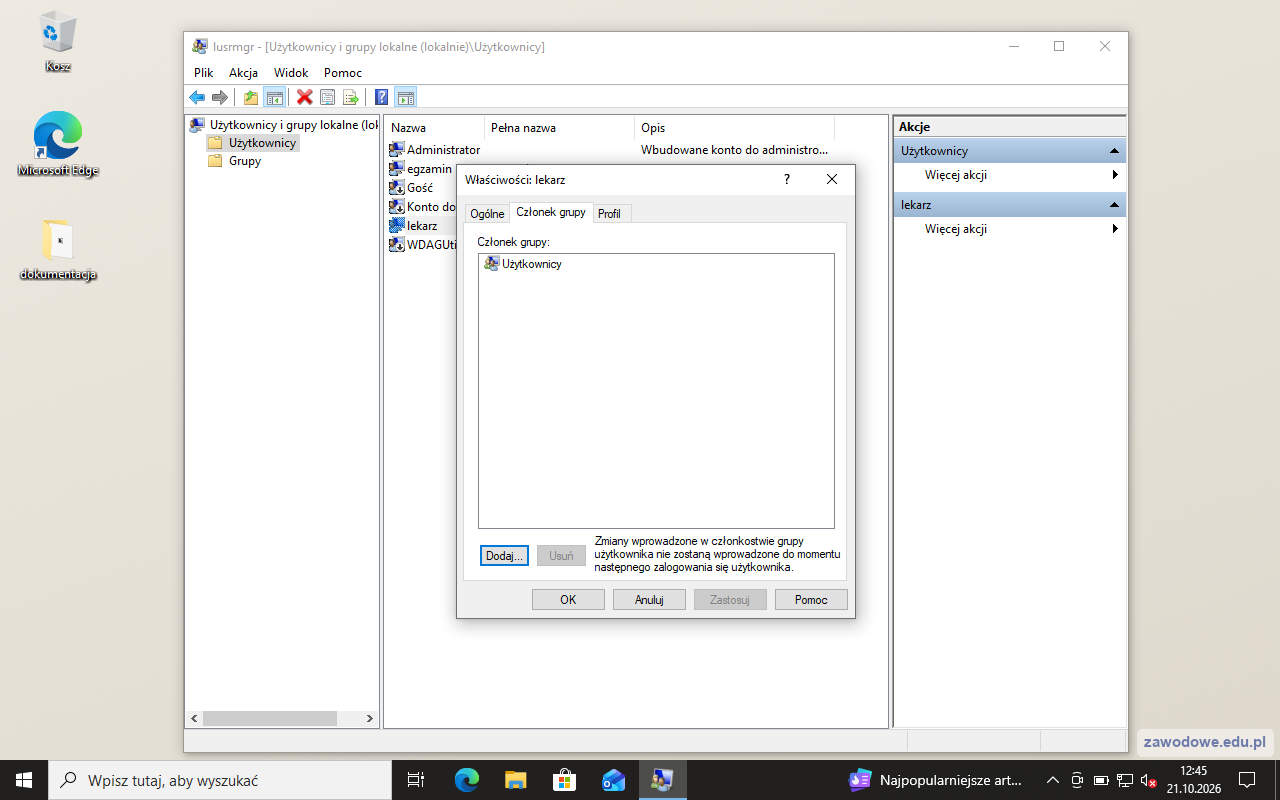Click the question-mark help button in dialog title
Viewport: 1280px width, 800px height.
click(x=787, y=180)
